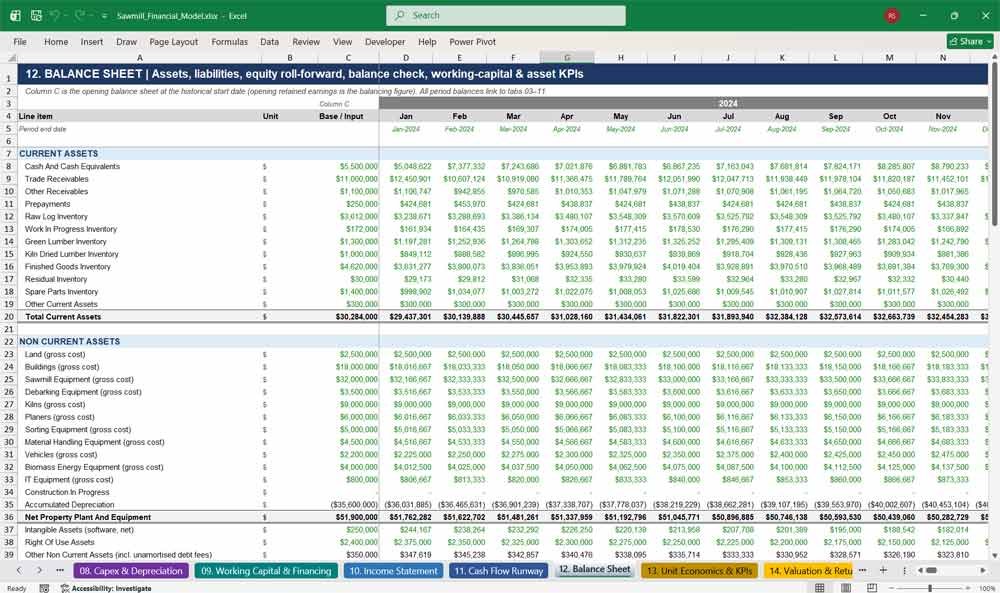Open the Review ribbon tab
The height and width of the screenshot is (593, 1000).
(x=306, y=41)
